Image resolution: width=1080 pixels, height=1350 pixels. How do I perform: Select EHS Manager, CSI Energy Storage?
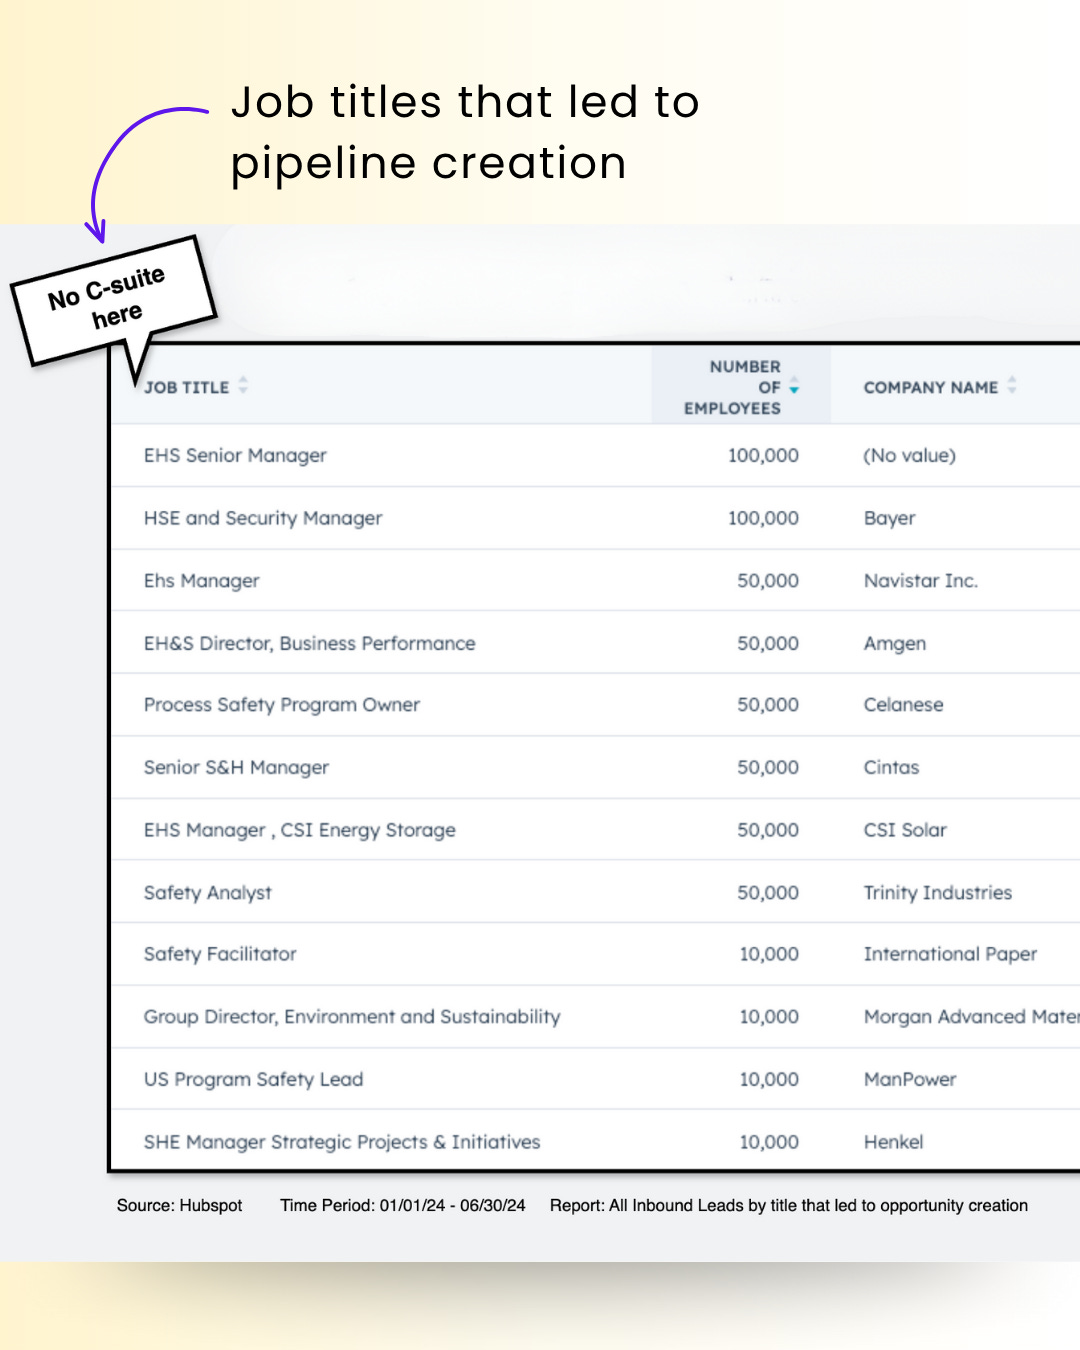coord(299,830)
